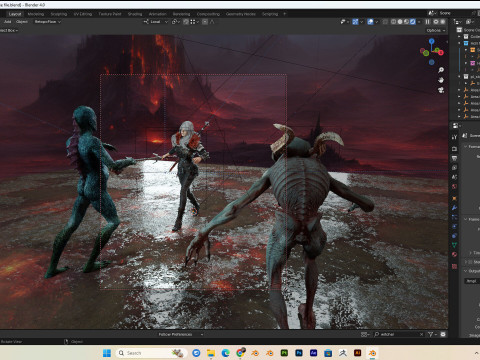The image size is (480, 360).
Task: Click the hand pan-view icon
Action: (441, 80)
